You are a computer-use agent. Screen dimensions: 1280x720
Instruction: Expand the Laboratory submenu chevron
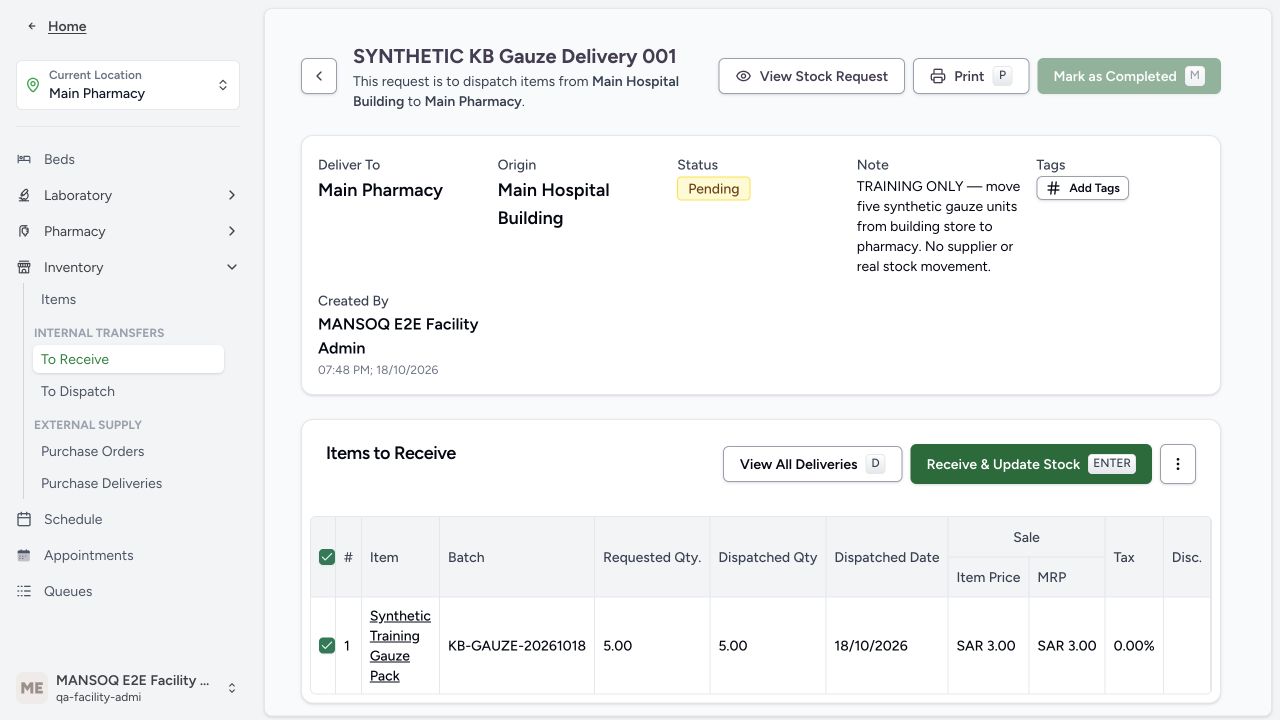(232, 195)
